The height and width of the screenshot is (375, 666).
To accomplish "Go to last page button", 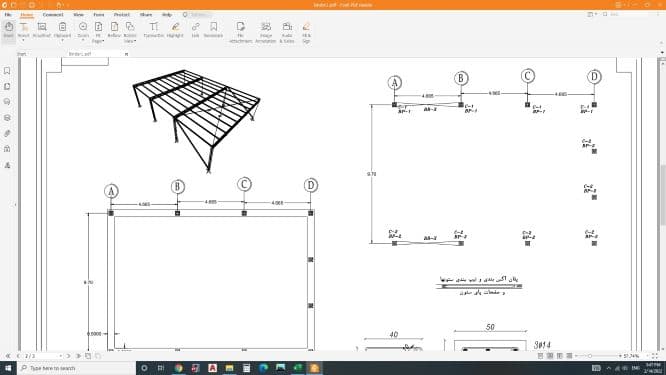I will (x=78, y=356).
